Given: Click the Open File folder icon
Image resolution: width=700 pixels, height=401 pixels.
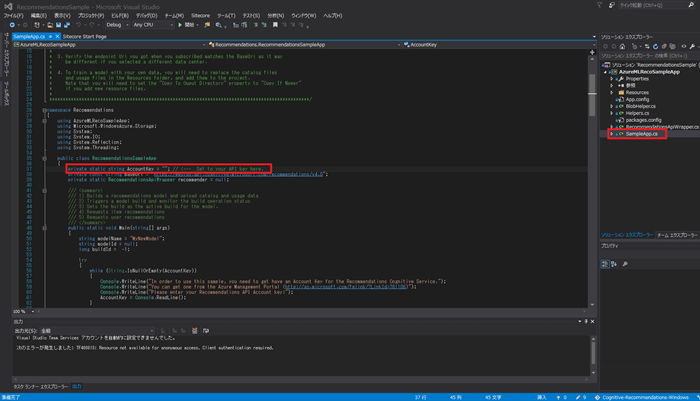Looking at the screenshot, I should coord(50,25).
